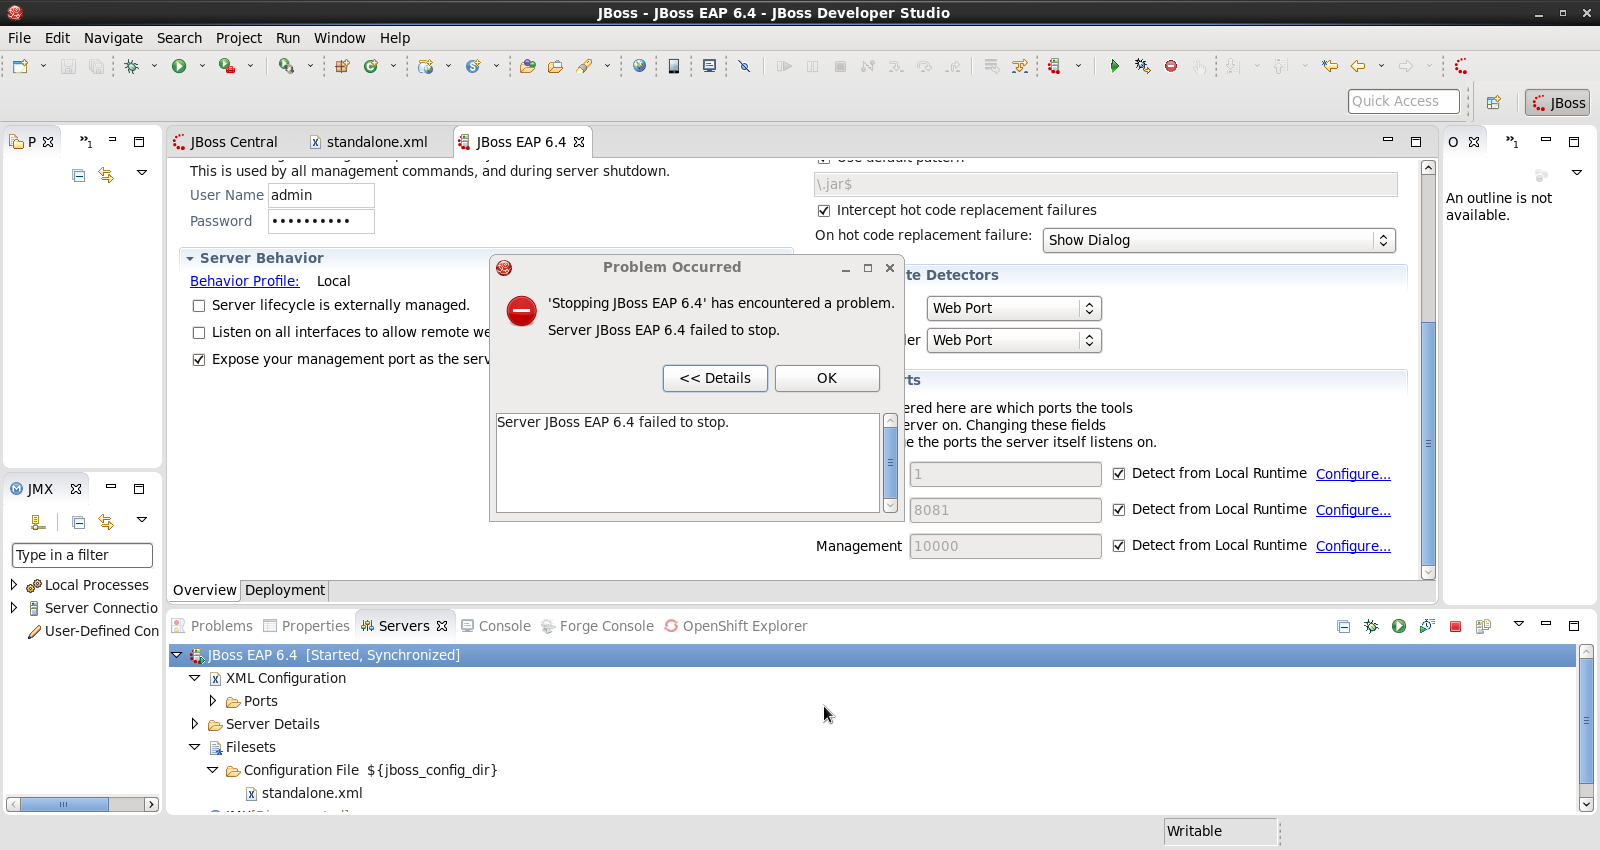
Task: Click the Publish to server icon
Action: (x=1483, y=626)
